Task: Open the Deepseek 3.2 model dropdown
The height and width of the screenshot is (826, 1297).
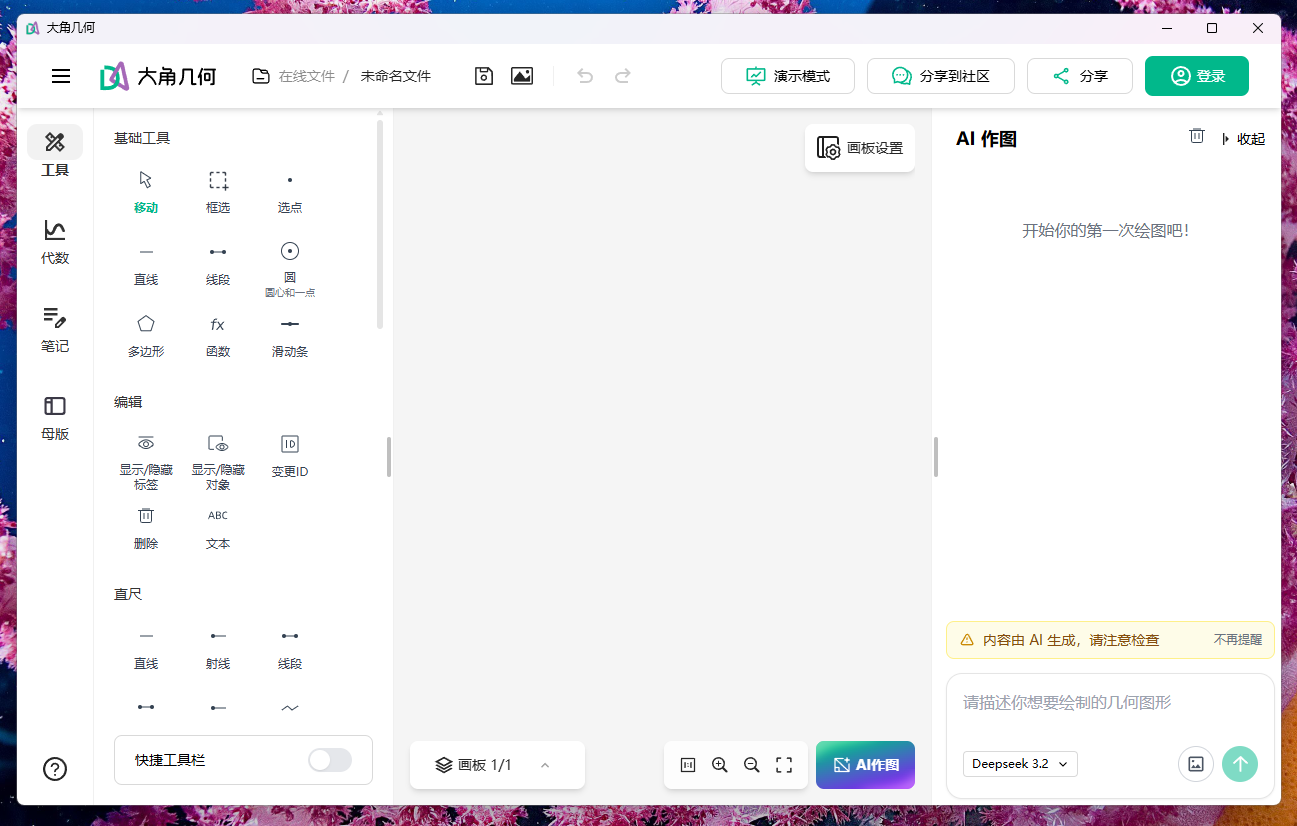Action: pos(1020,764)
